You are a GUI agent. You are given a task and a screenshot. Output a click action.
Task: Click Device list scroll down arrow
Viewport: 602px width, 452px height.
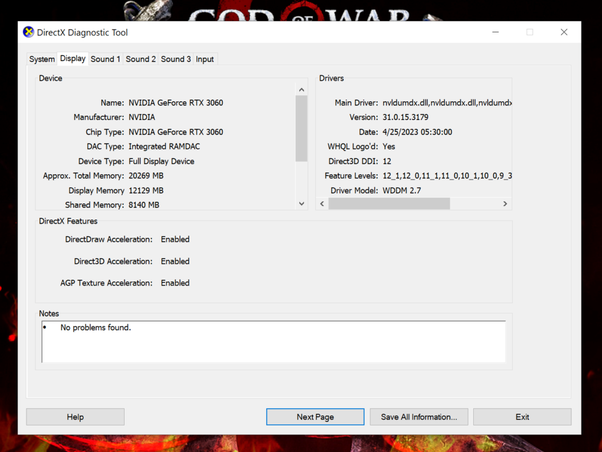coord(301,204)
